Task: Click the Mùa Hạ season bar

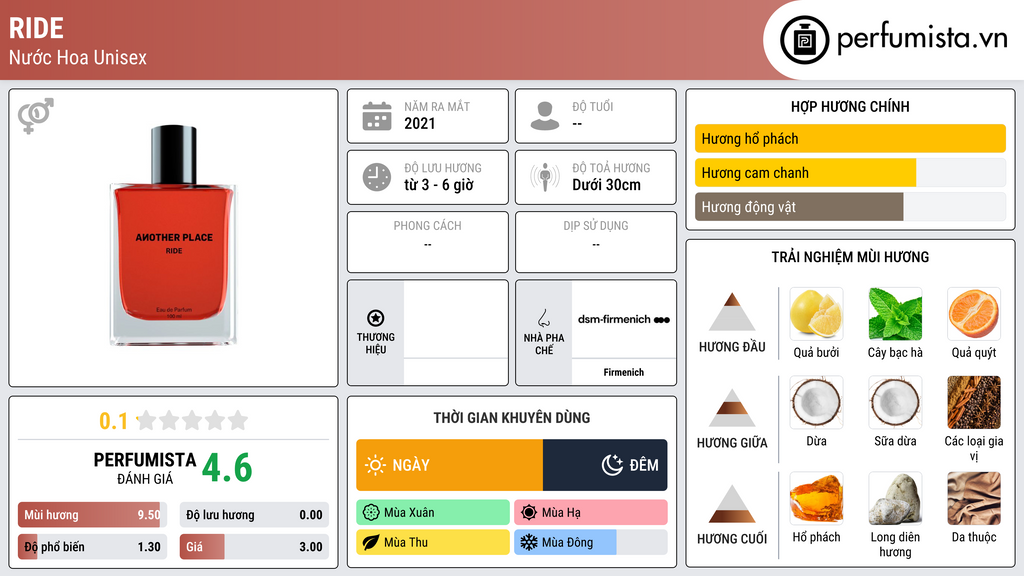Action: tap(591, 513)
